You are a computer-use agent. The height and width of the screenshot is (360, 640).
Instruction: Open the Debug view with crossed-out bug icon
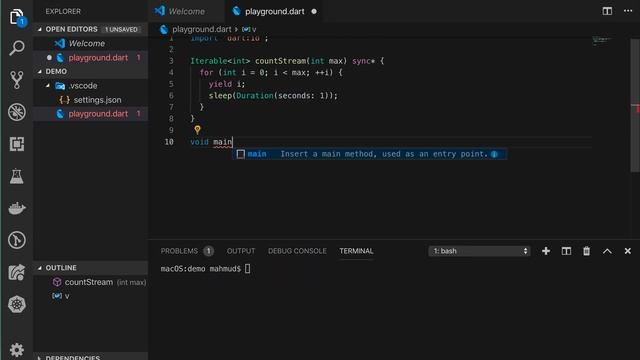(x=17, y=112)
